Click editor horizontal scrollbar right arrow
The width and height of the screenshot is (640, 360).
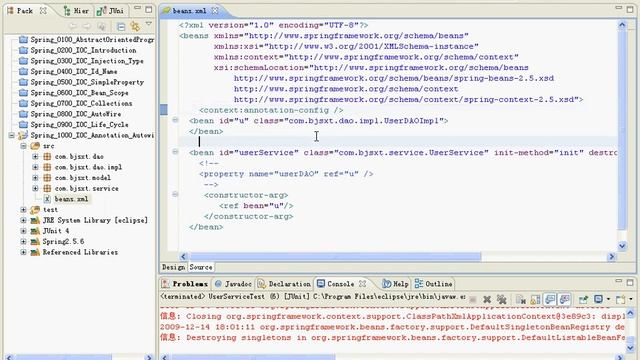pyautogui.click(x=611, y=256)
